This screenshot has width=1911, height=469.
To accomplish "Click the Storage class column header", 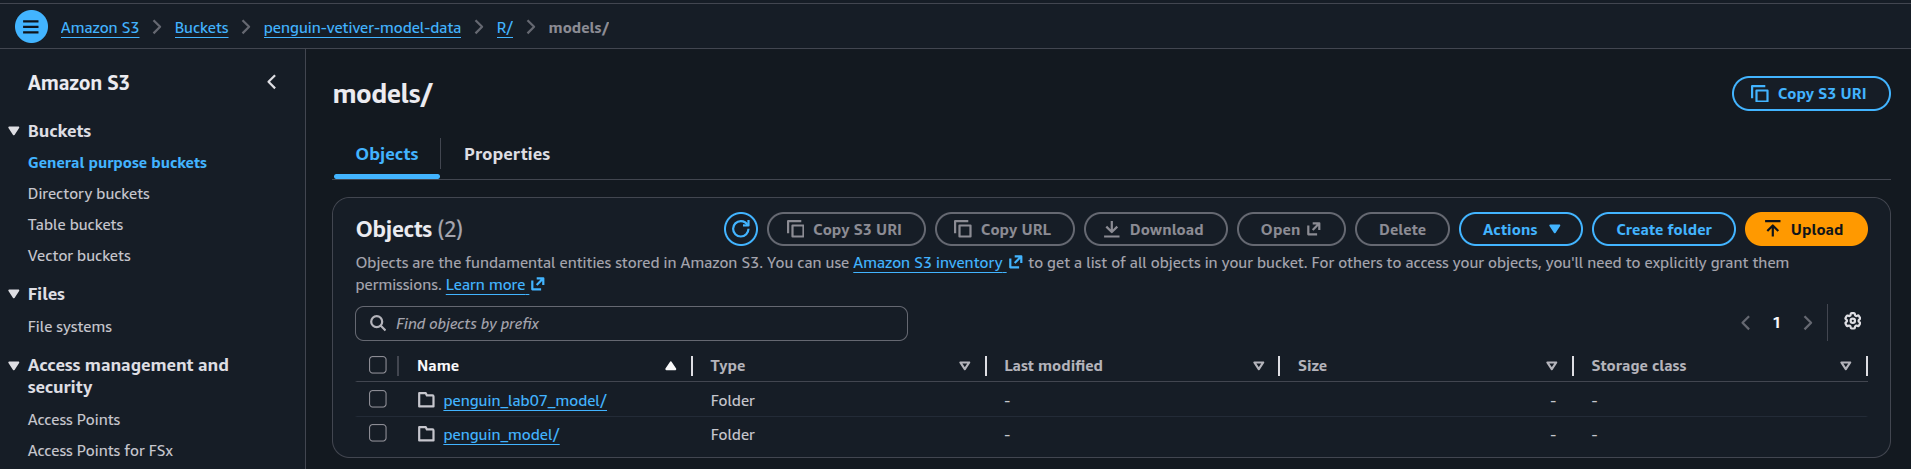I will (x=1638, y=366).
